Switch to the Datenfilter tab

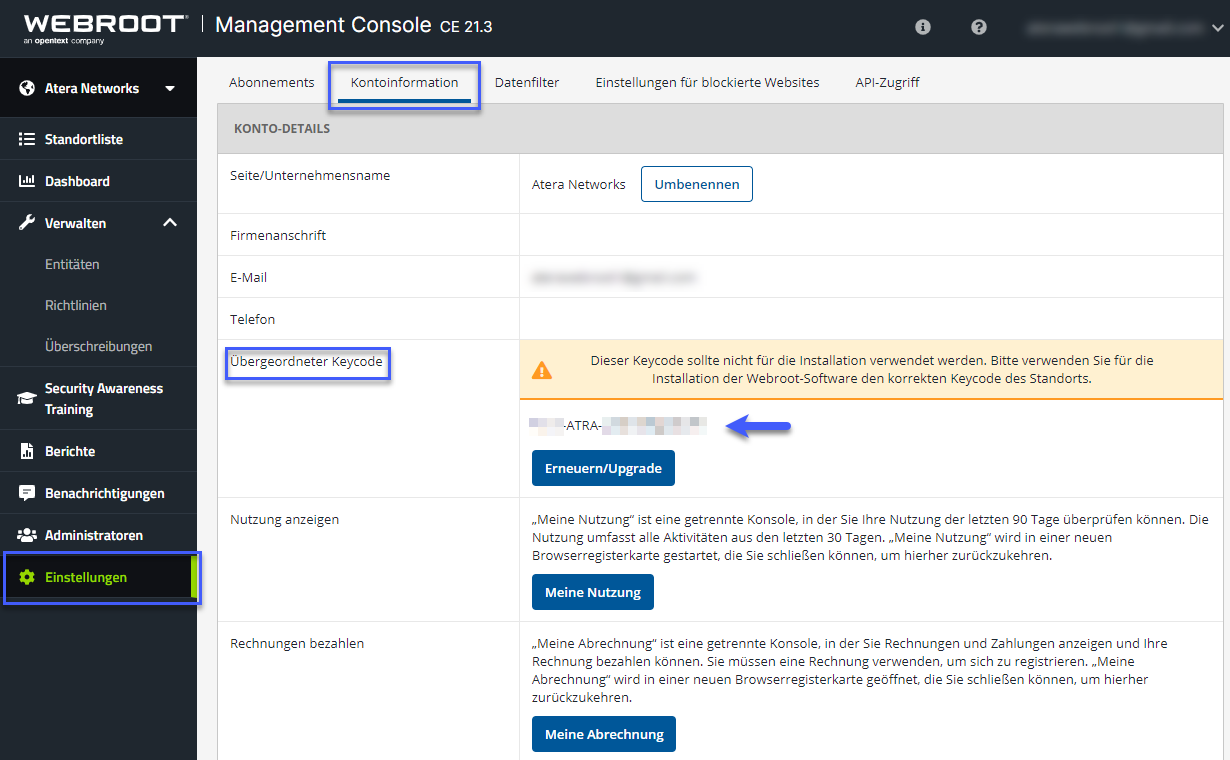tap(527, 82)
